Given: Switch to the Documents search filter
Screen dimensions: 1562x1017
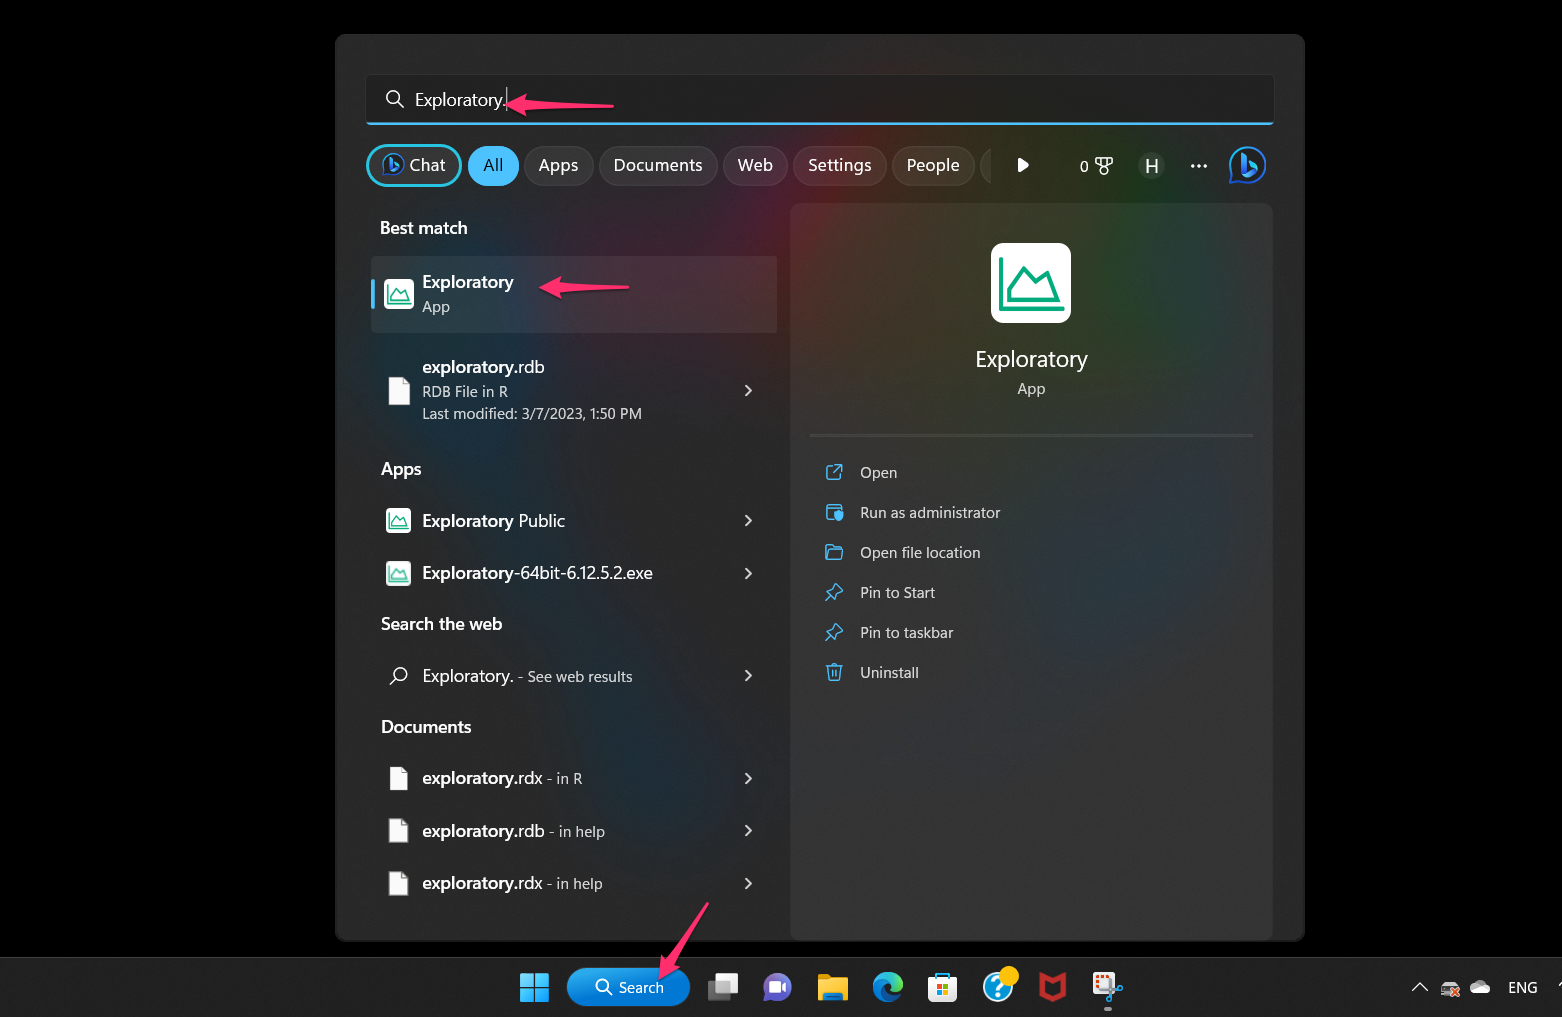Looking at the screenshot, I should pos(657,165).
